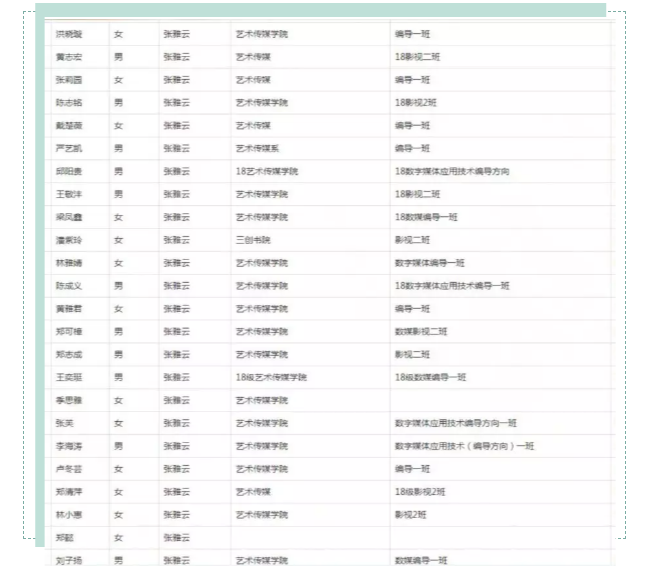The image size is (645, 572).
Task: Click the name cell 严艺凯
Action: (x=69, y=148)
